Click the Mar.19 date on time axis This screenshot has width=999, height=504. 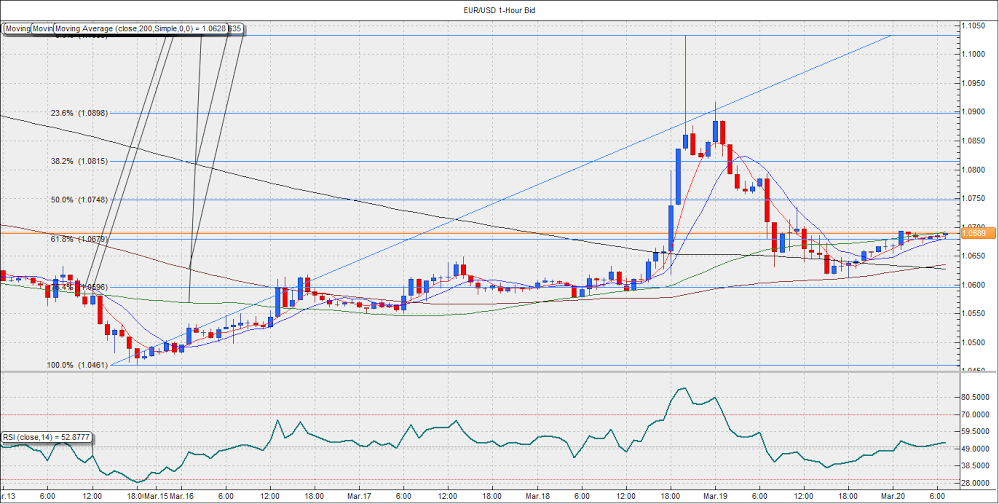pos(714,496)
